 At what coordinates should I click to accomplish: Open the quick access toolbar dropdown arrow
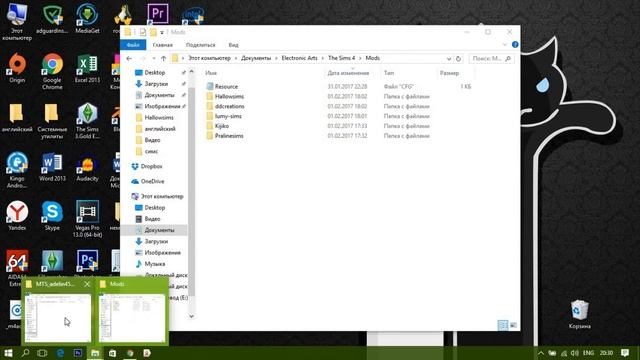[x=162, y=32]
